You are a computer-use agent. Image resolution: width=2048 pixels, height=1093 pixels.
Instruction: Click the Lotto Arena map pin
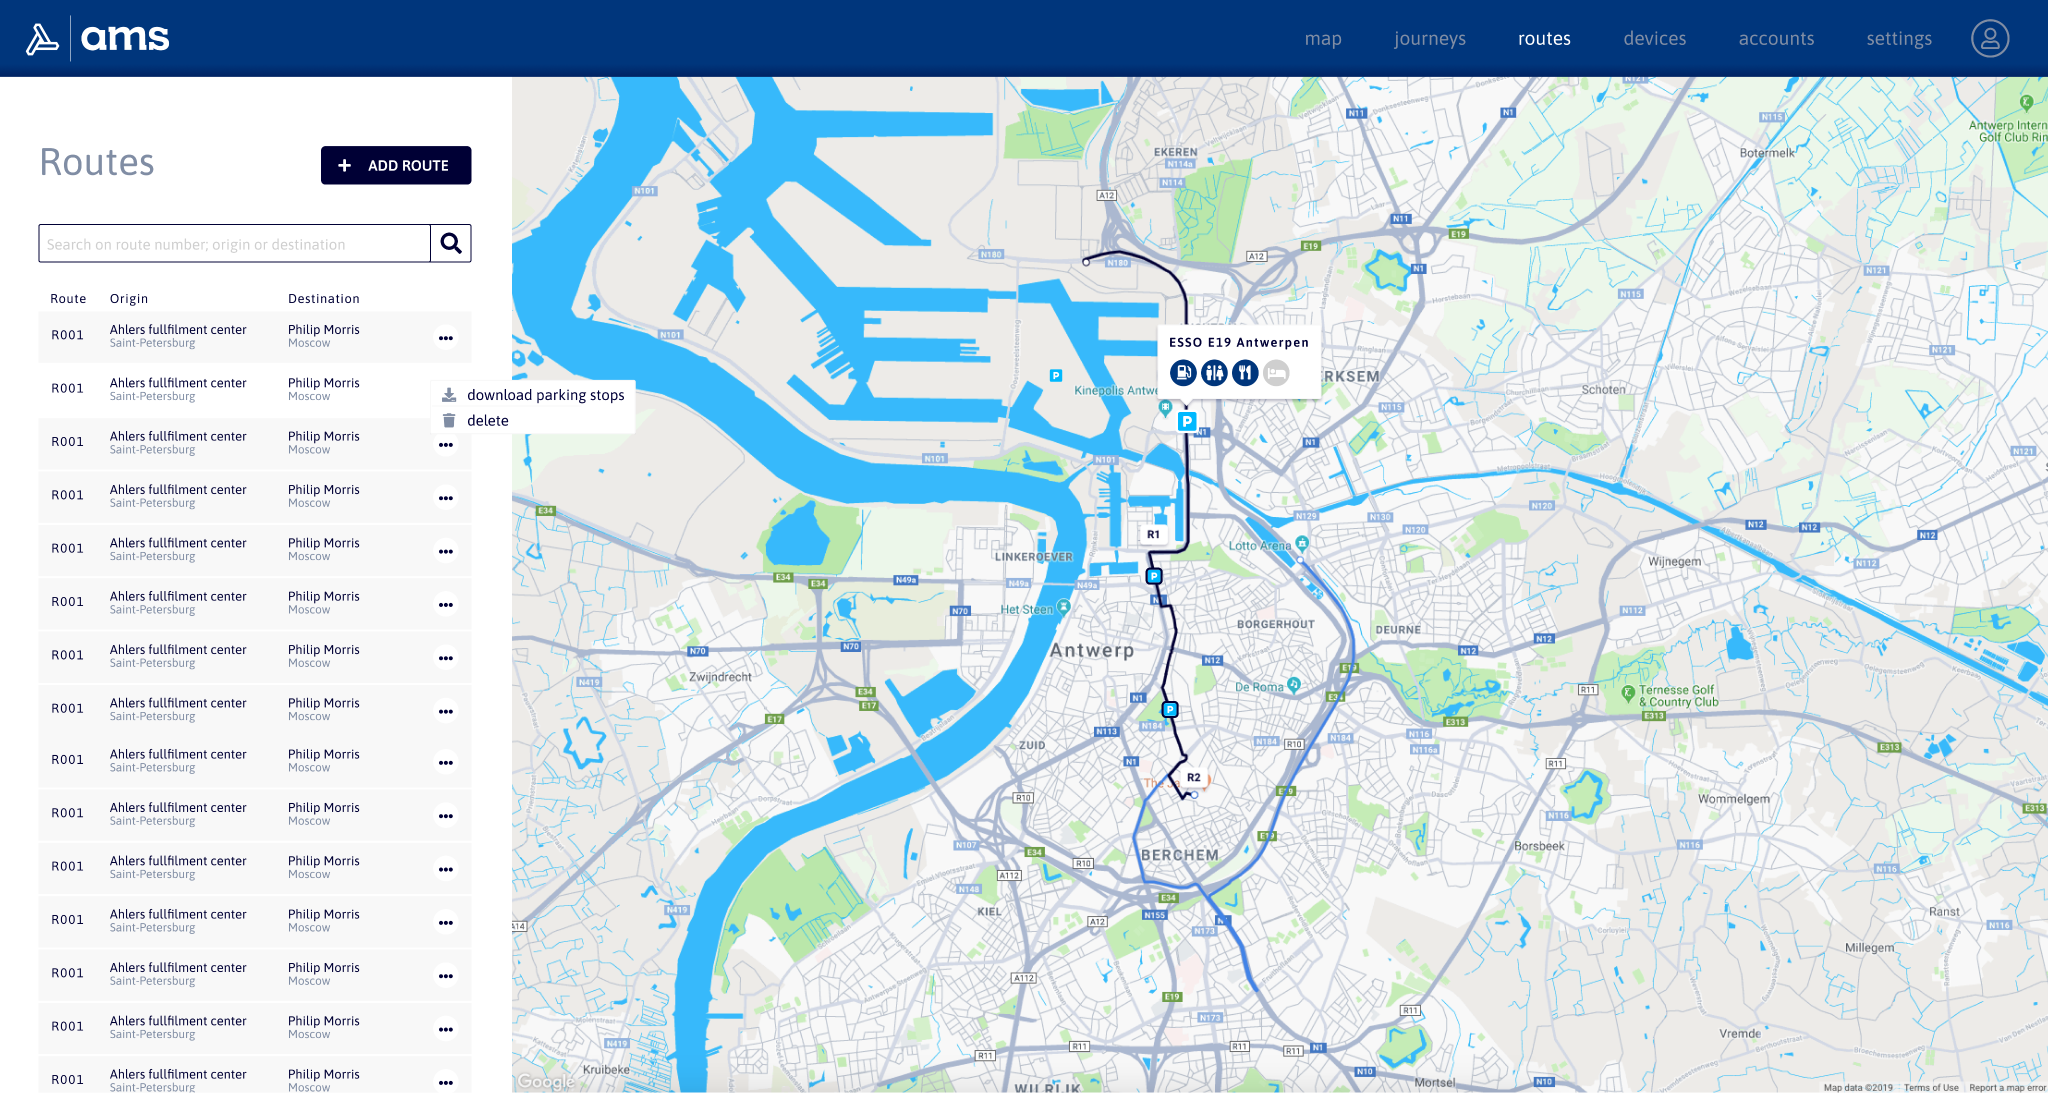click(x=1302, y=543)
